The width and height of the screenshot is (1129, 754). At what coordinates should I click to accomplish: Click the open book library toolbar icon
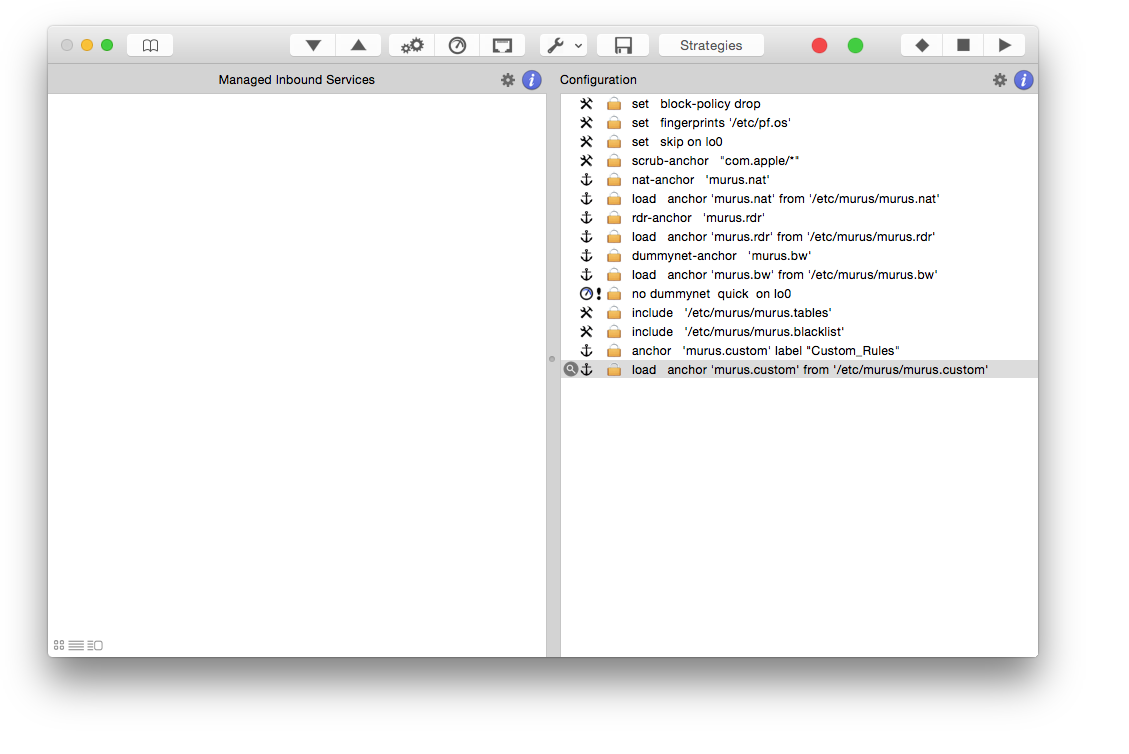pyautogui.click(x=150, y=45)
